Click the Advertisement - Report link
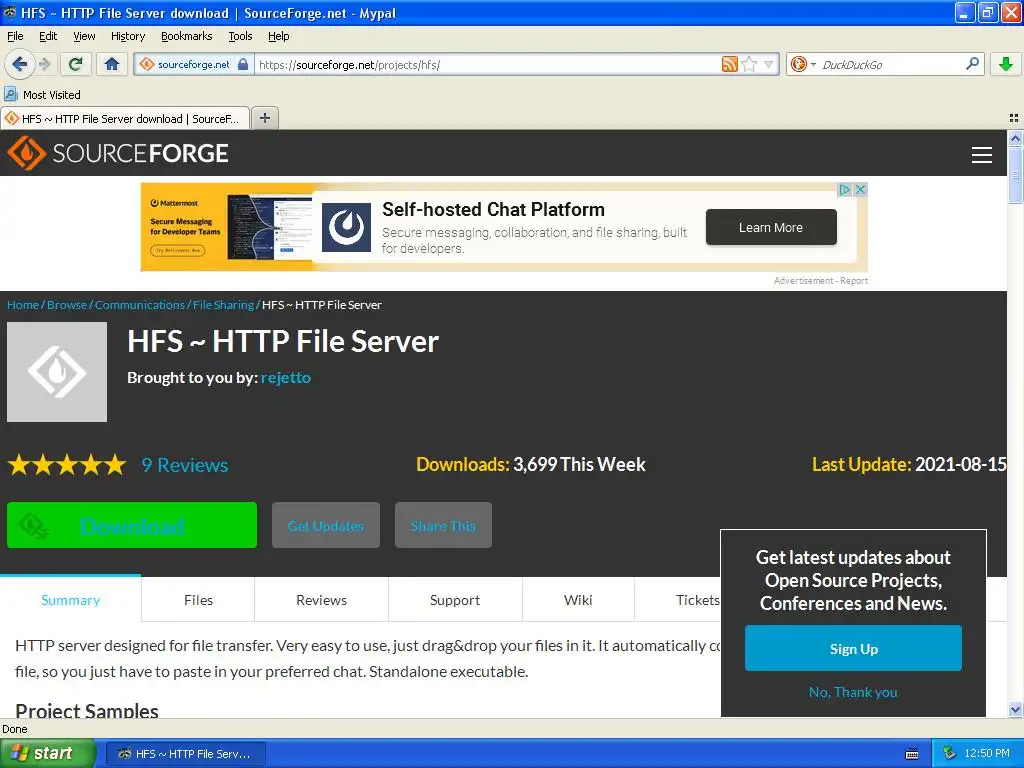This screenshot has width=1024, height=768. point(821,281)
